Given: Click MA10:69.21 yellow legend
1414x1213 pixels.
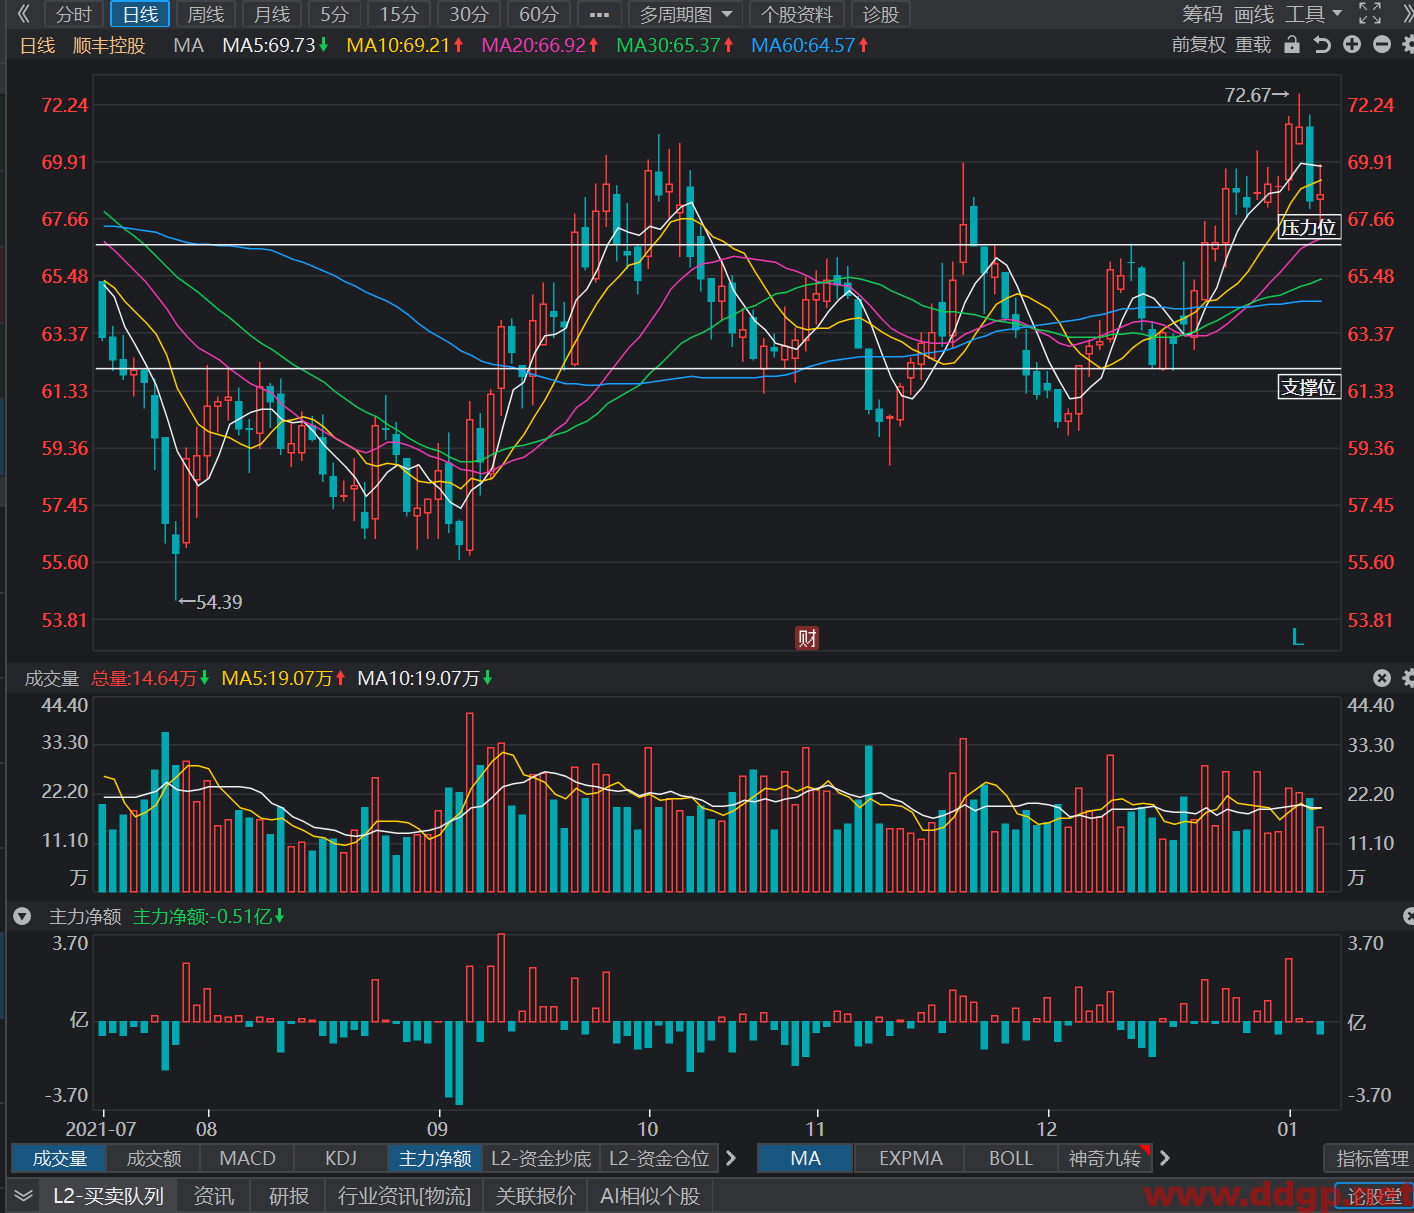Looking at the screenshot, I should coord(398,45).
